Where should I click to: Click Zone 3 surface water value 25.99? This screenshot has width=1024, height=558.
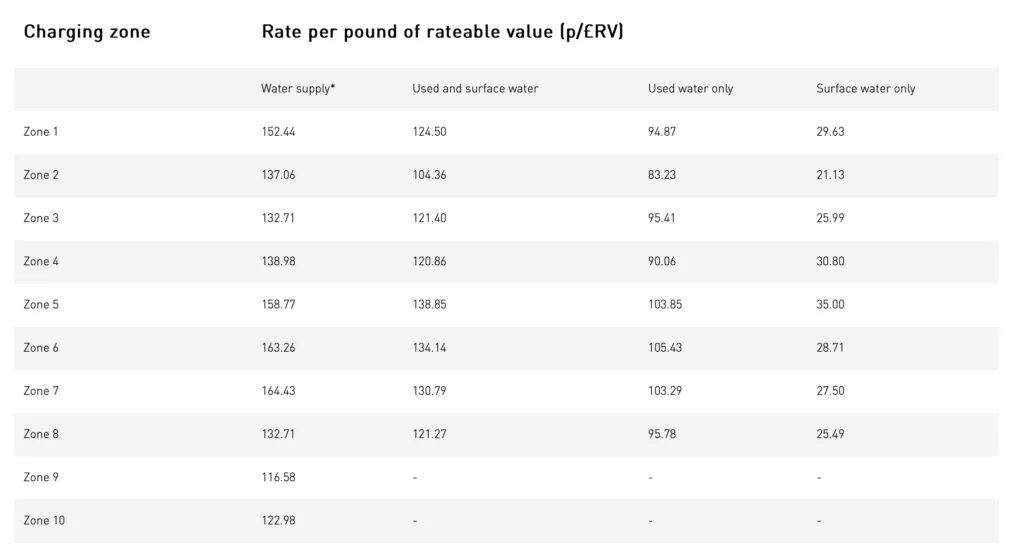pos(830,218)
